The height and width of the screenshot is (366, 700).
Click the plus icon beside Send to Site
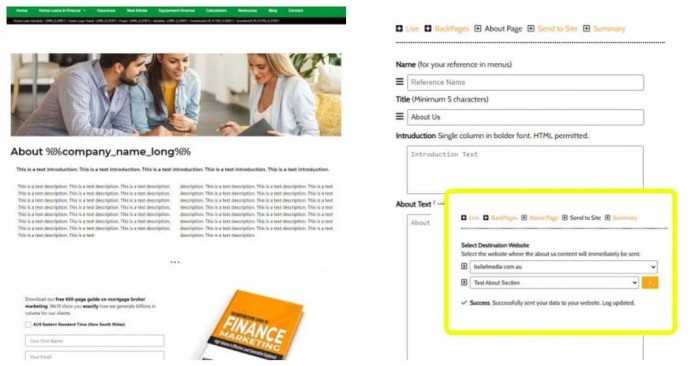(x=531, y=29)
